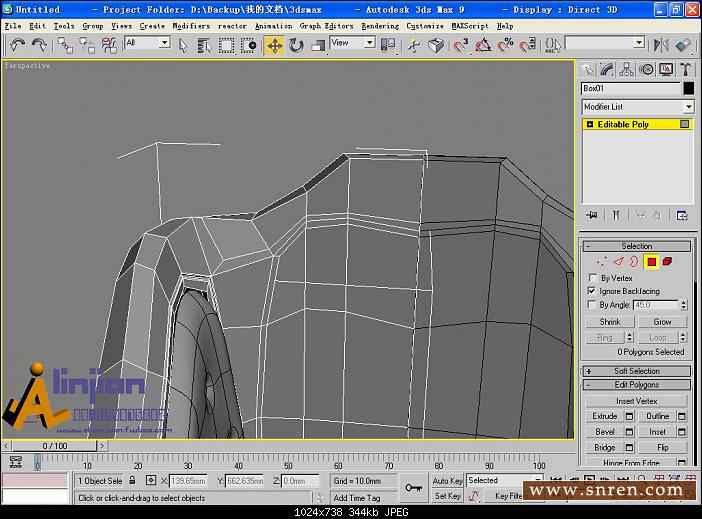The height and width of the screenshot is (519, 702).
Task: Activate the Select and Rotate tool
Action: (x=296, y=45)
